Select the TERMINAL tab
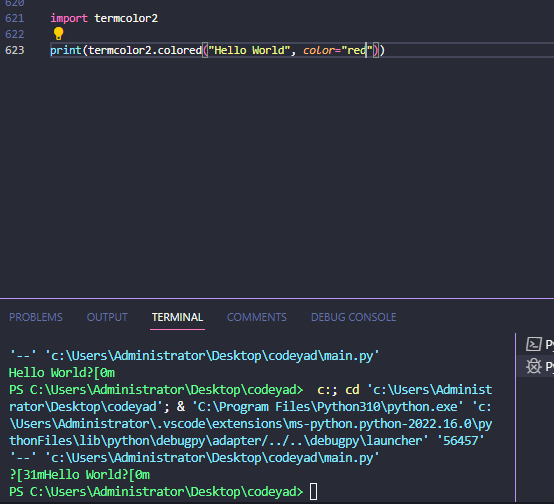554x504 pixels. [x=177, y=317]
